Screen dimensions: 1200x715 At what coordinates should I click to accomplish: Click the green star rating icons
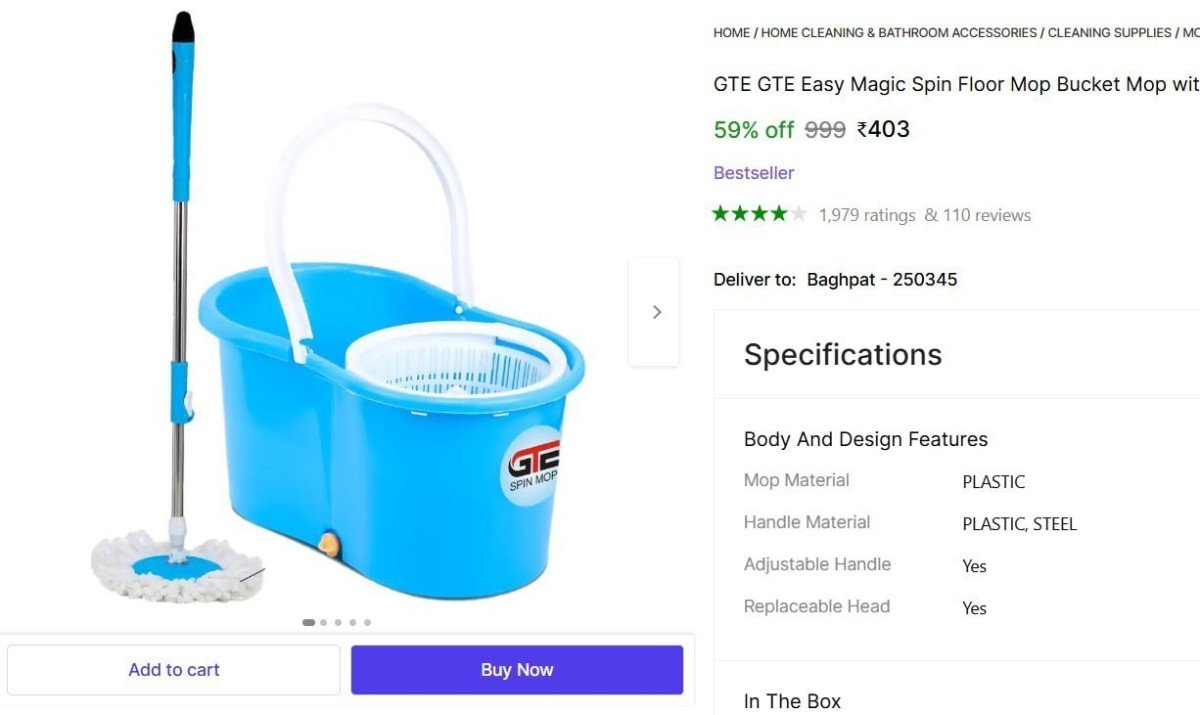point(759,213)
